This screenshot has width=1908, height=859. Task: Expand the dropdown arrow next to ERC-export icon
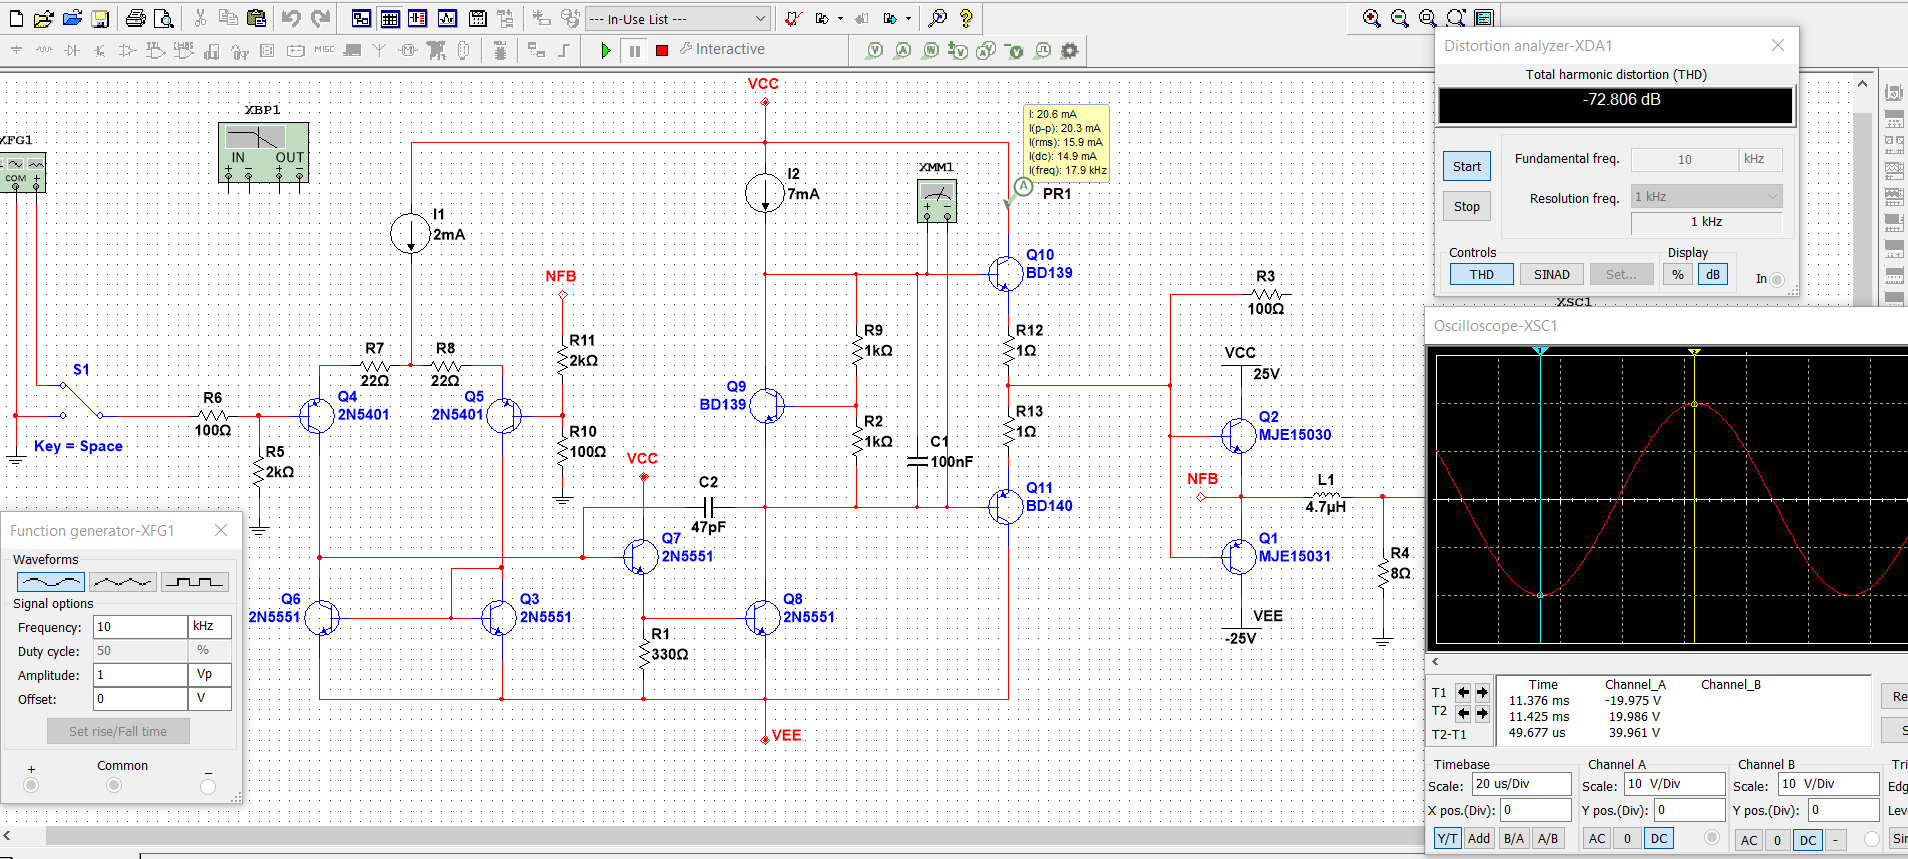(840, 18)
